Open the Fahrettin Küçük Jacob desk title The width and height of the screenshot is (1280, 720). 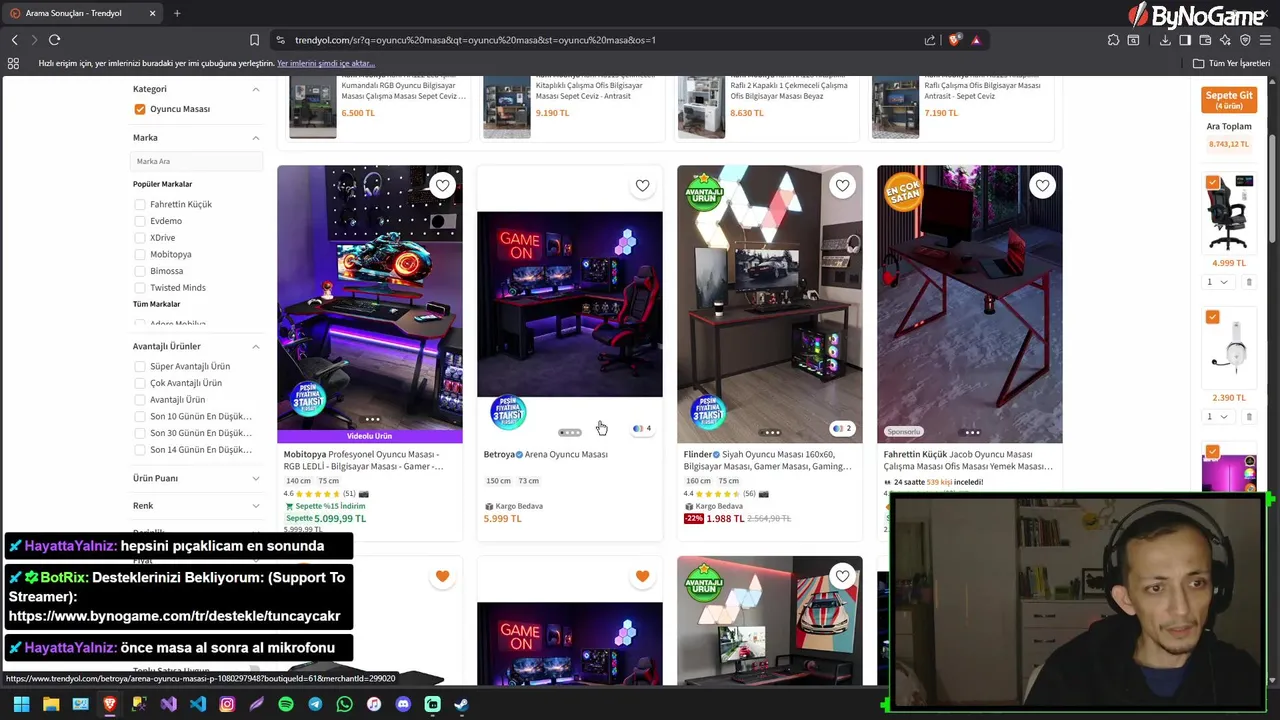[x=968, y=460]
